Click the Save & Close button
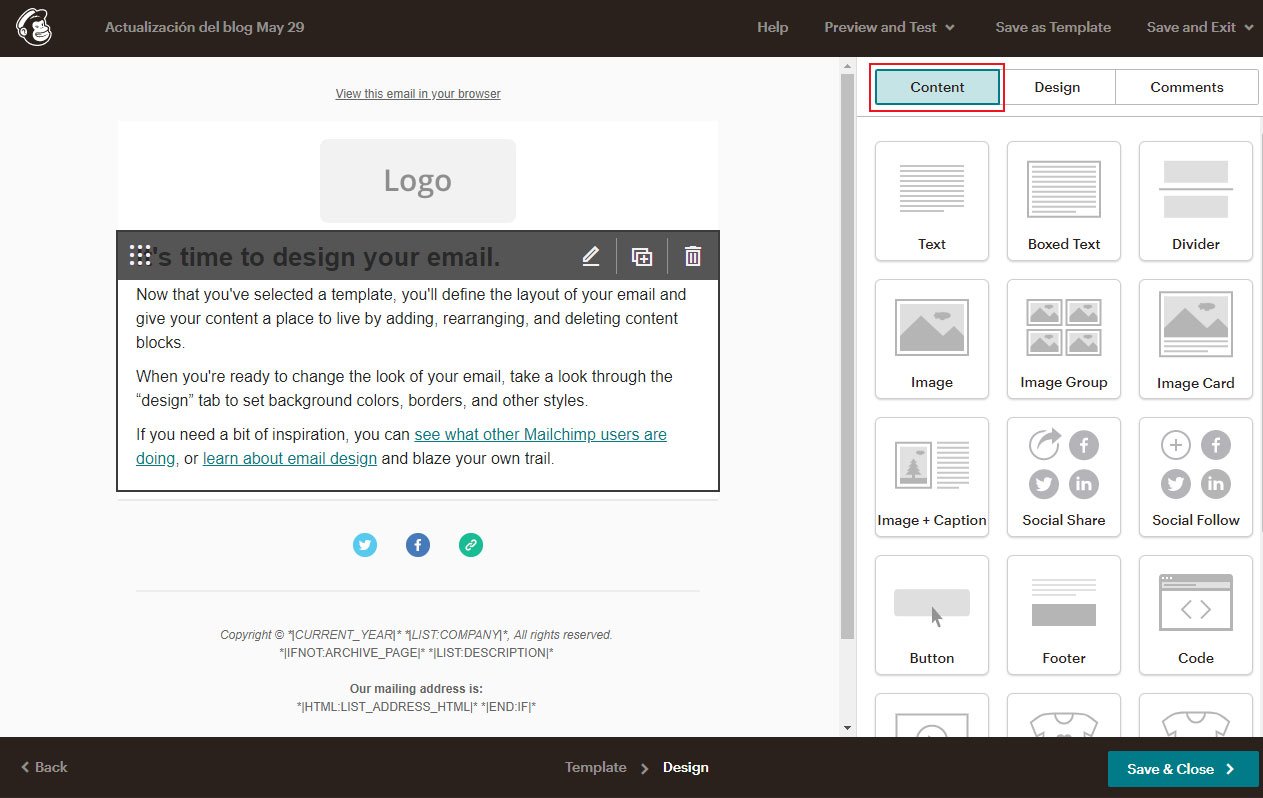Screen dimensions: 1263x798 click(x=1183, y=769)
